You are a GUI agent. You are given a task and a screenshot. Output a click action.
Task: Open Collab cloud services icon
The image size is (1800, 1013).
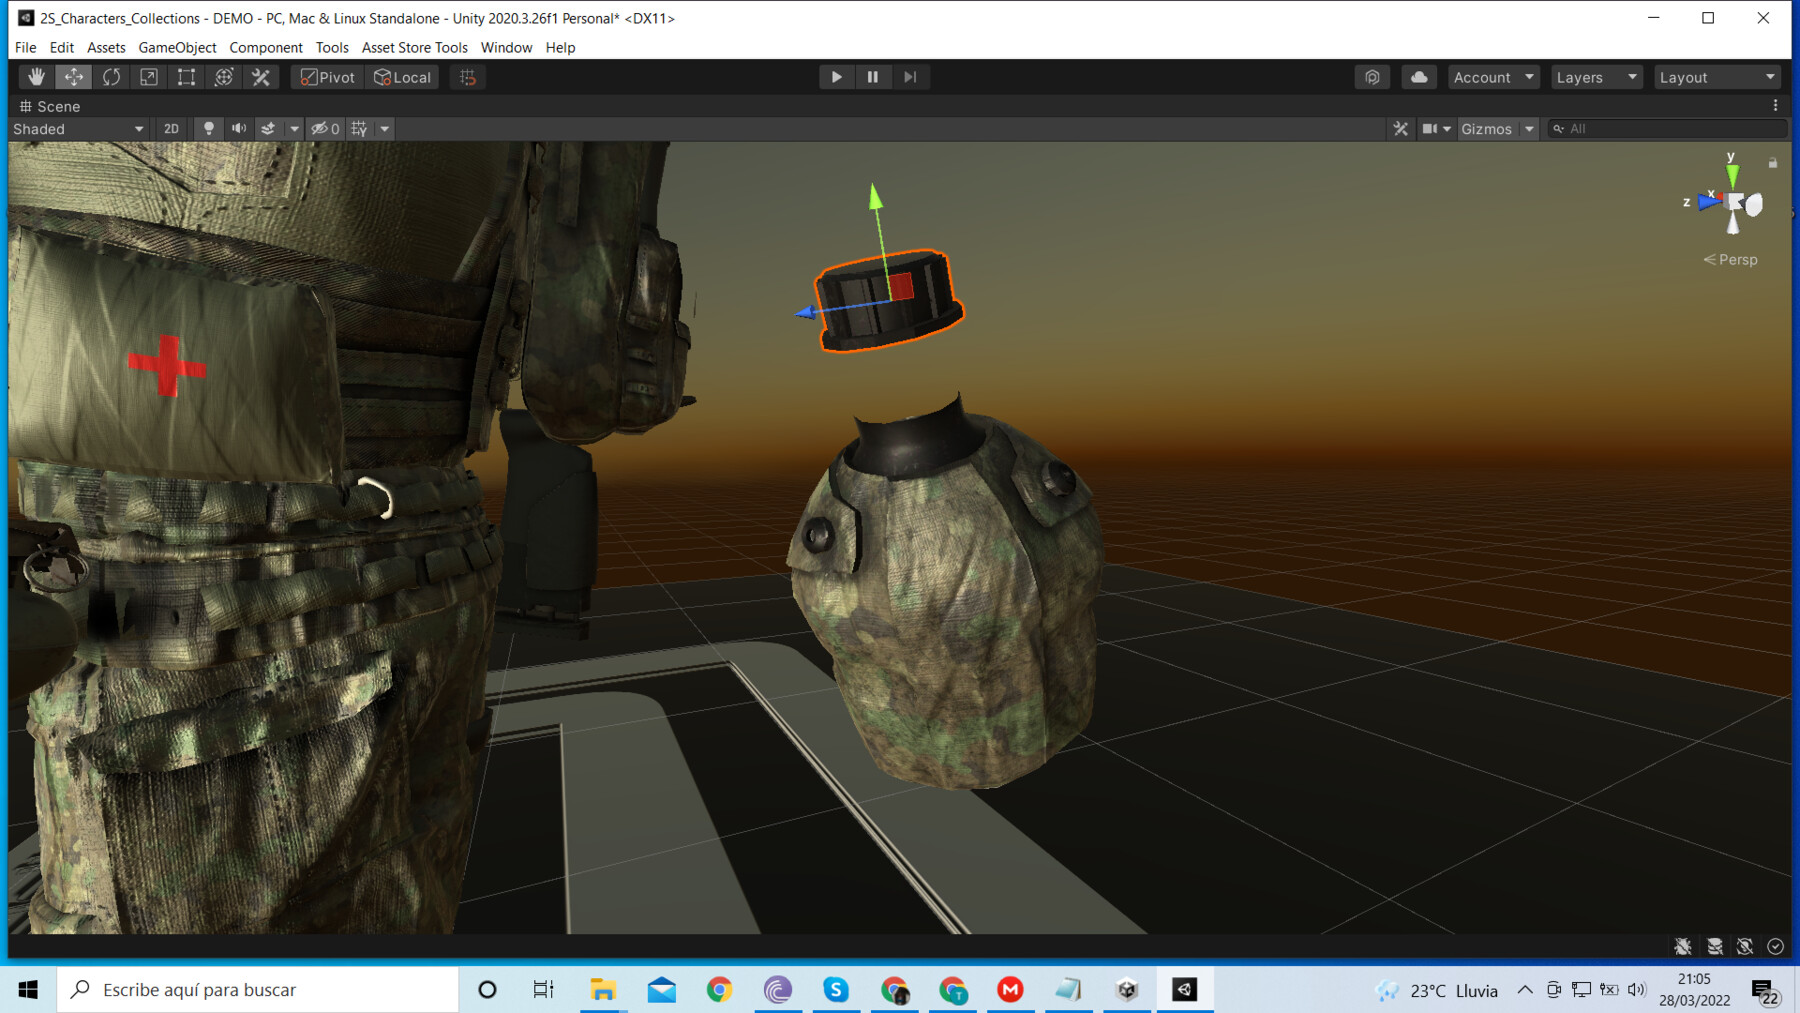pyautogui.click(x=1419, y=77)
